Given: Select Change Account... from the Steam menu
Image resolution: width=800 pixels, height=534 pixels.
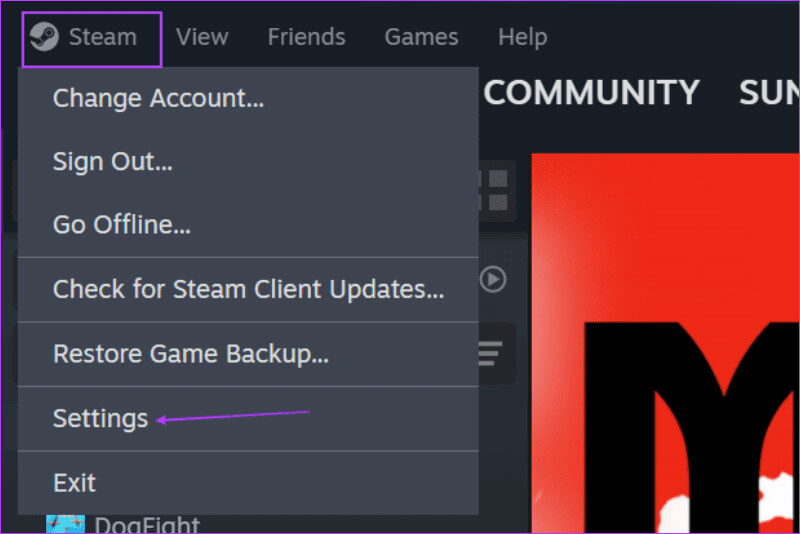Looking at the screenshot, I should 248,98.
